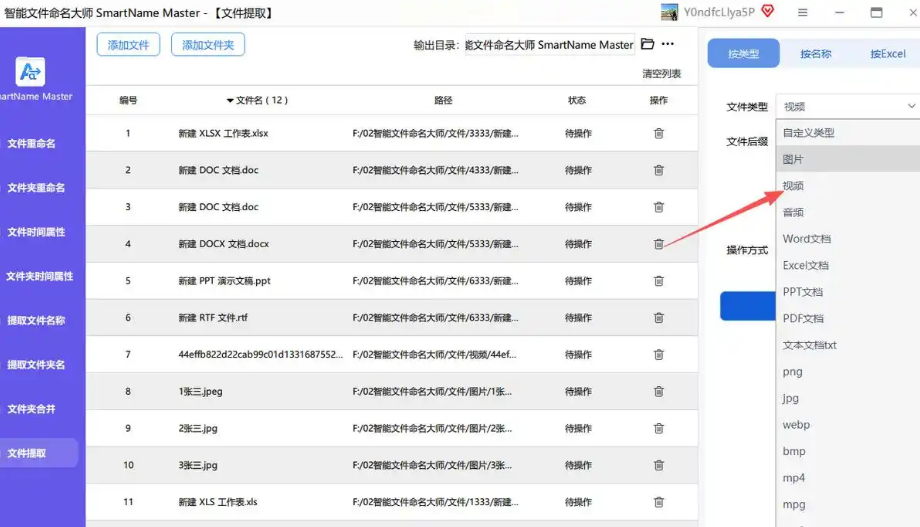The height and width of the screenshot is (527, 920).
Task: Click the blue action button on right panel
Action: point(748,306)
